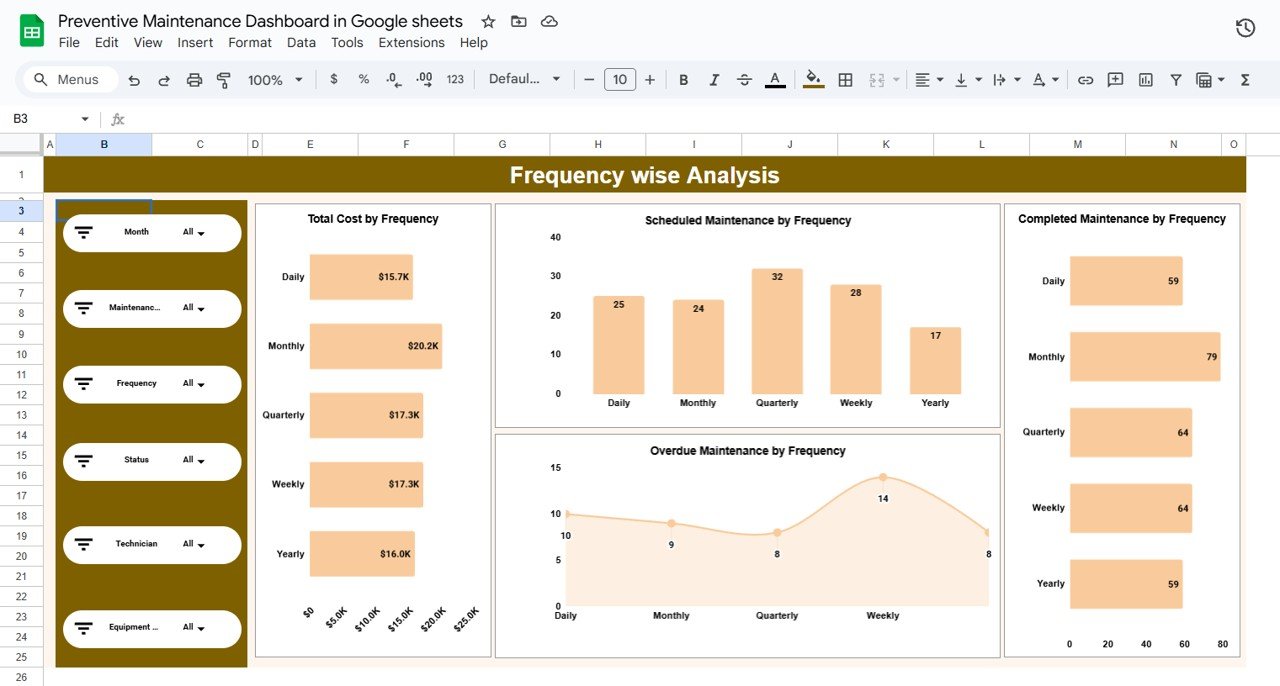Open the text alignment dropdown arrow
1280x686 pixels.
[941, 79]
